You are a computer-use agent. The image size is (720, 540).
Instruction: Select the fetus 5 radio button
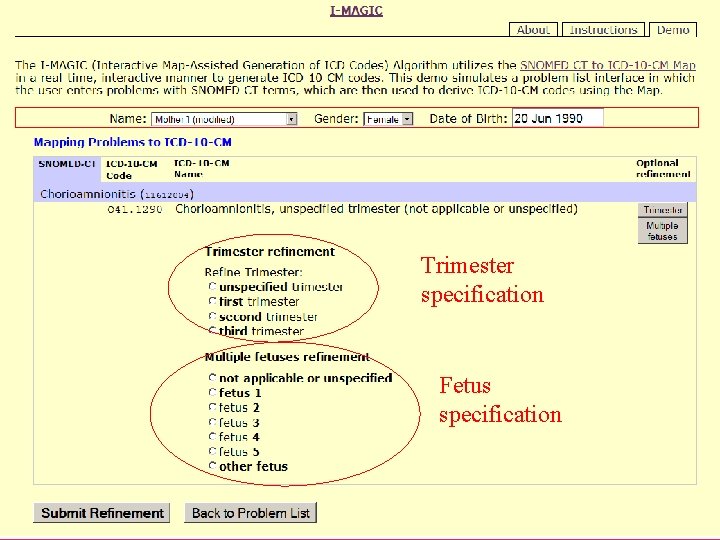click(x=212, y=451)
